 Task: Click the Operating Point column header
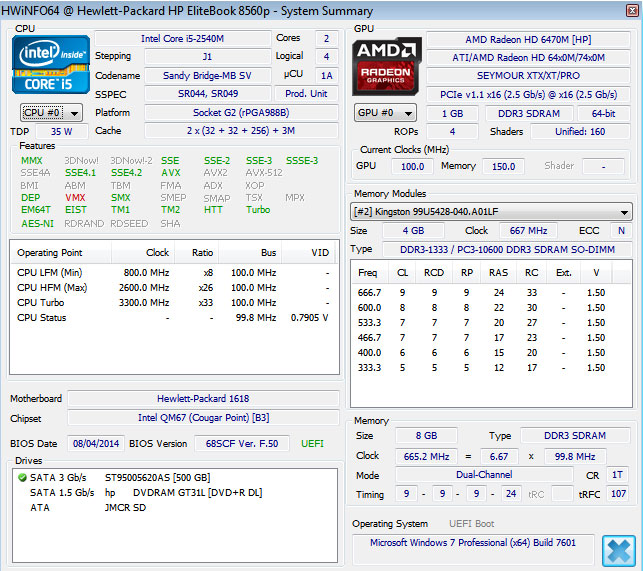(61, 253)
